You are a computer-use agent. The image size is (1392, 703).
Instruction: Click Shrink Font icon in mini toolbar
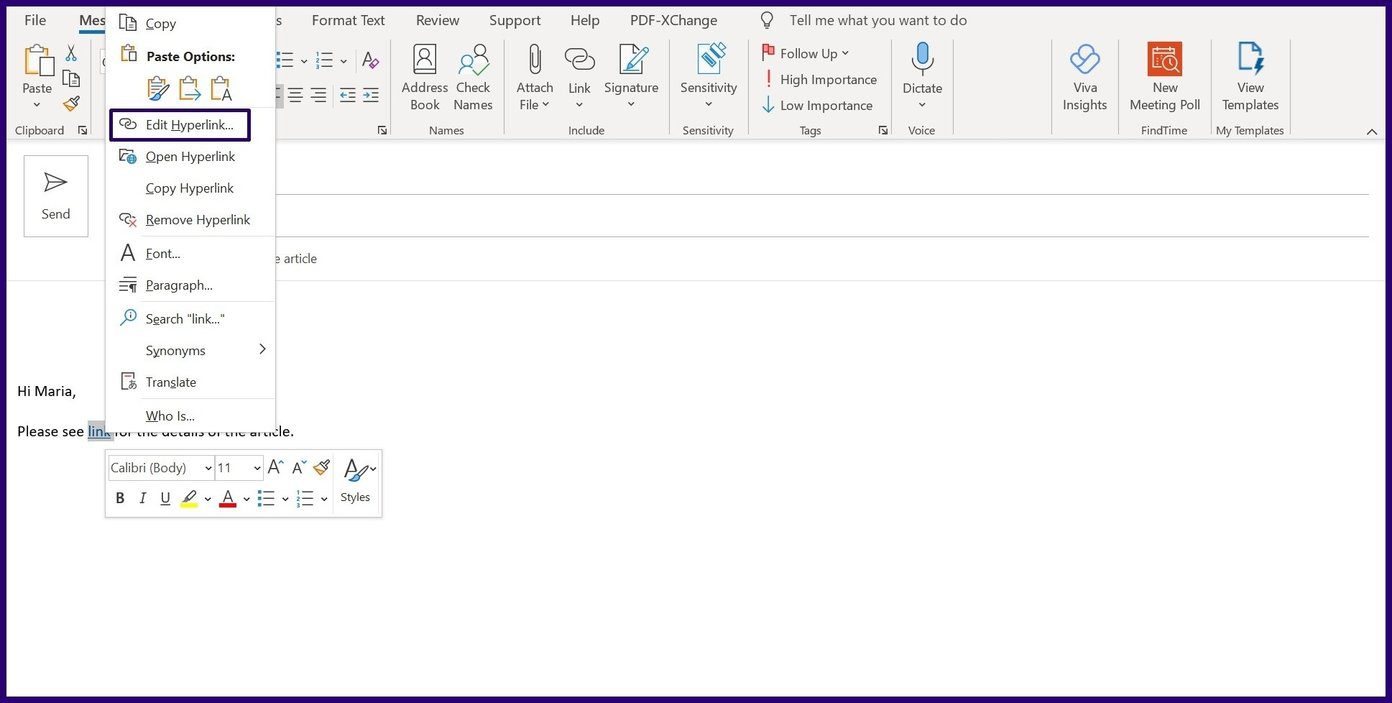click(x=298, y=467)
